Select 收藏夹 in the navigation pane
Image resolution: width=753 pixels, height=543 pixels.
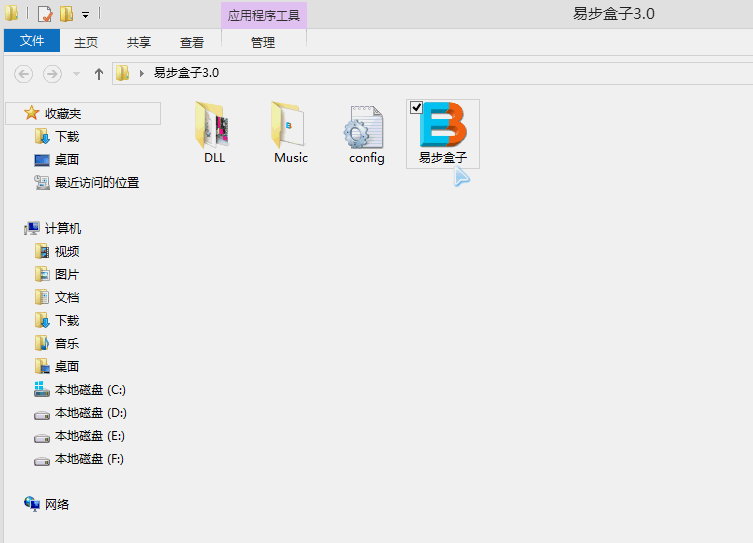click(x=83, y=114)
